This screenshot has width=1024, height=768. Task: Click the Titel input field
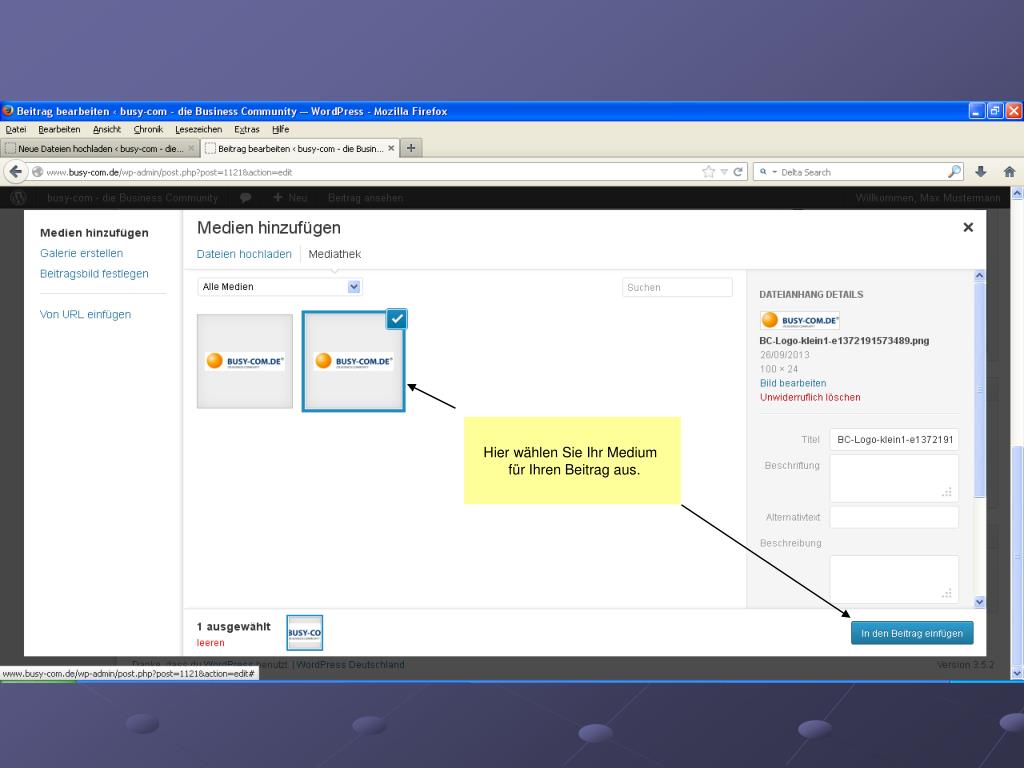(x=894, y=440)
